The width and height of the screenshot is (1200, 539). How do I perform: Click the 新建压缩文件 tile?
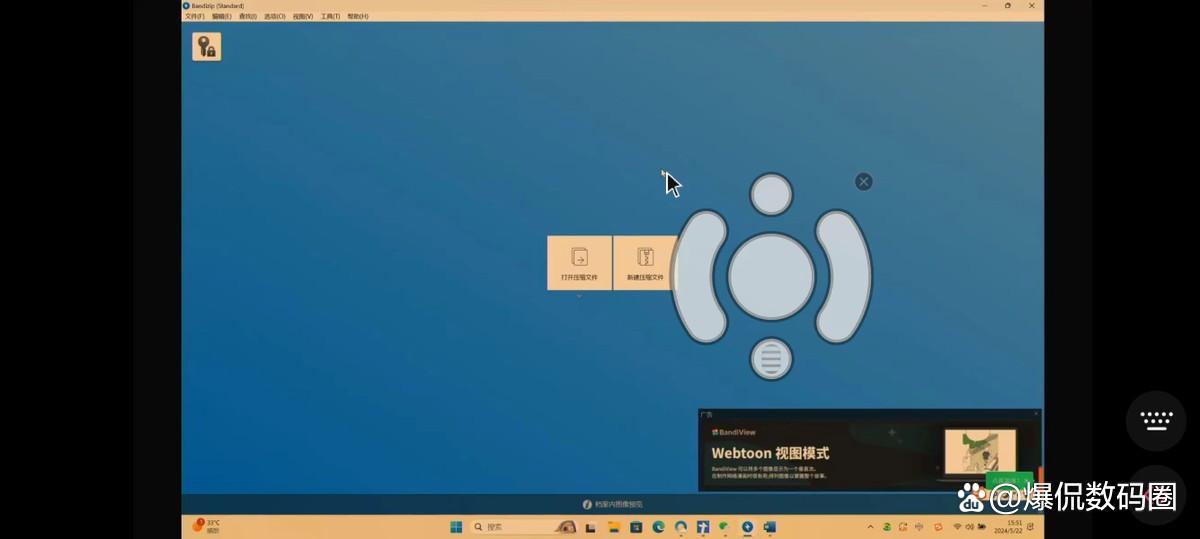[x=644, y=263]
